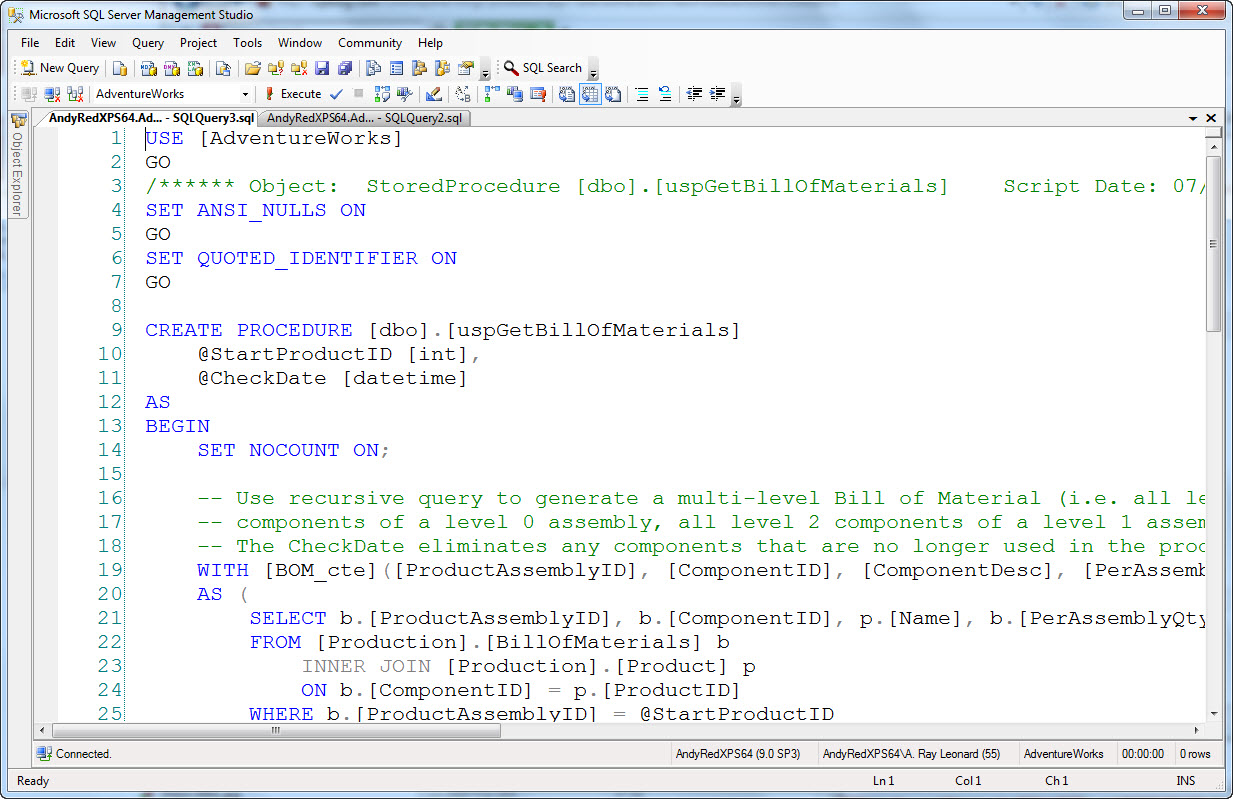1233x799 pixels.
Task: Save the current query with floppy icon
Action: 322,68
